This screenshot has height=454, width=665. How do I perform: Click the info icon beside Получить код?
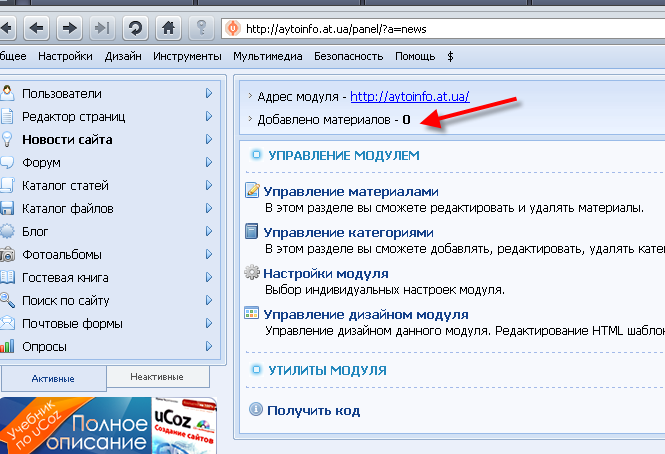point(256,410)
